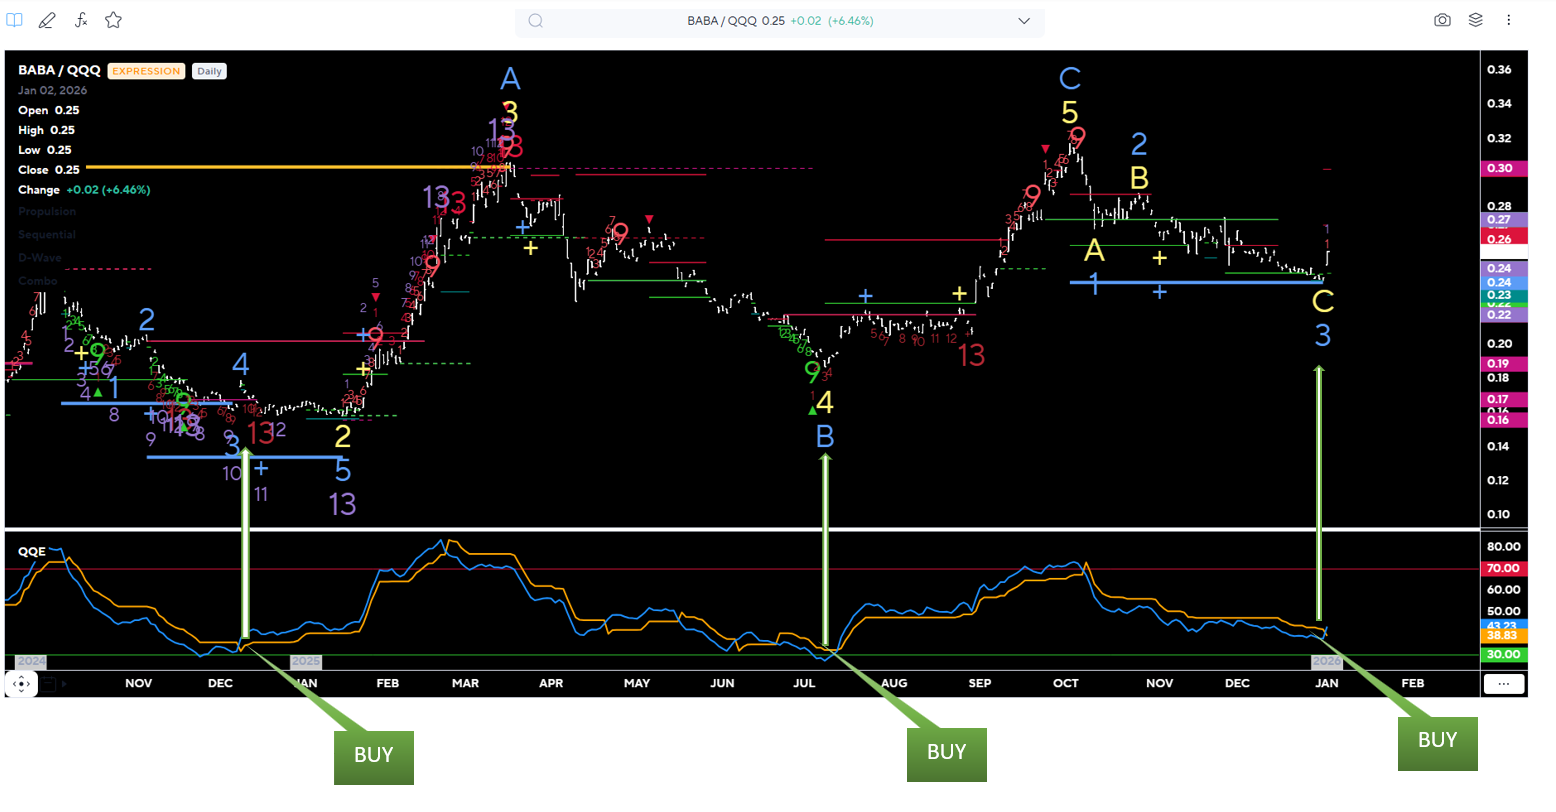Screen dimensions: 1556x812
Task: Click the 70.00 QQE level label
Action: pos(1503,568)
